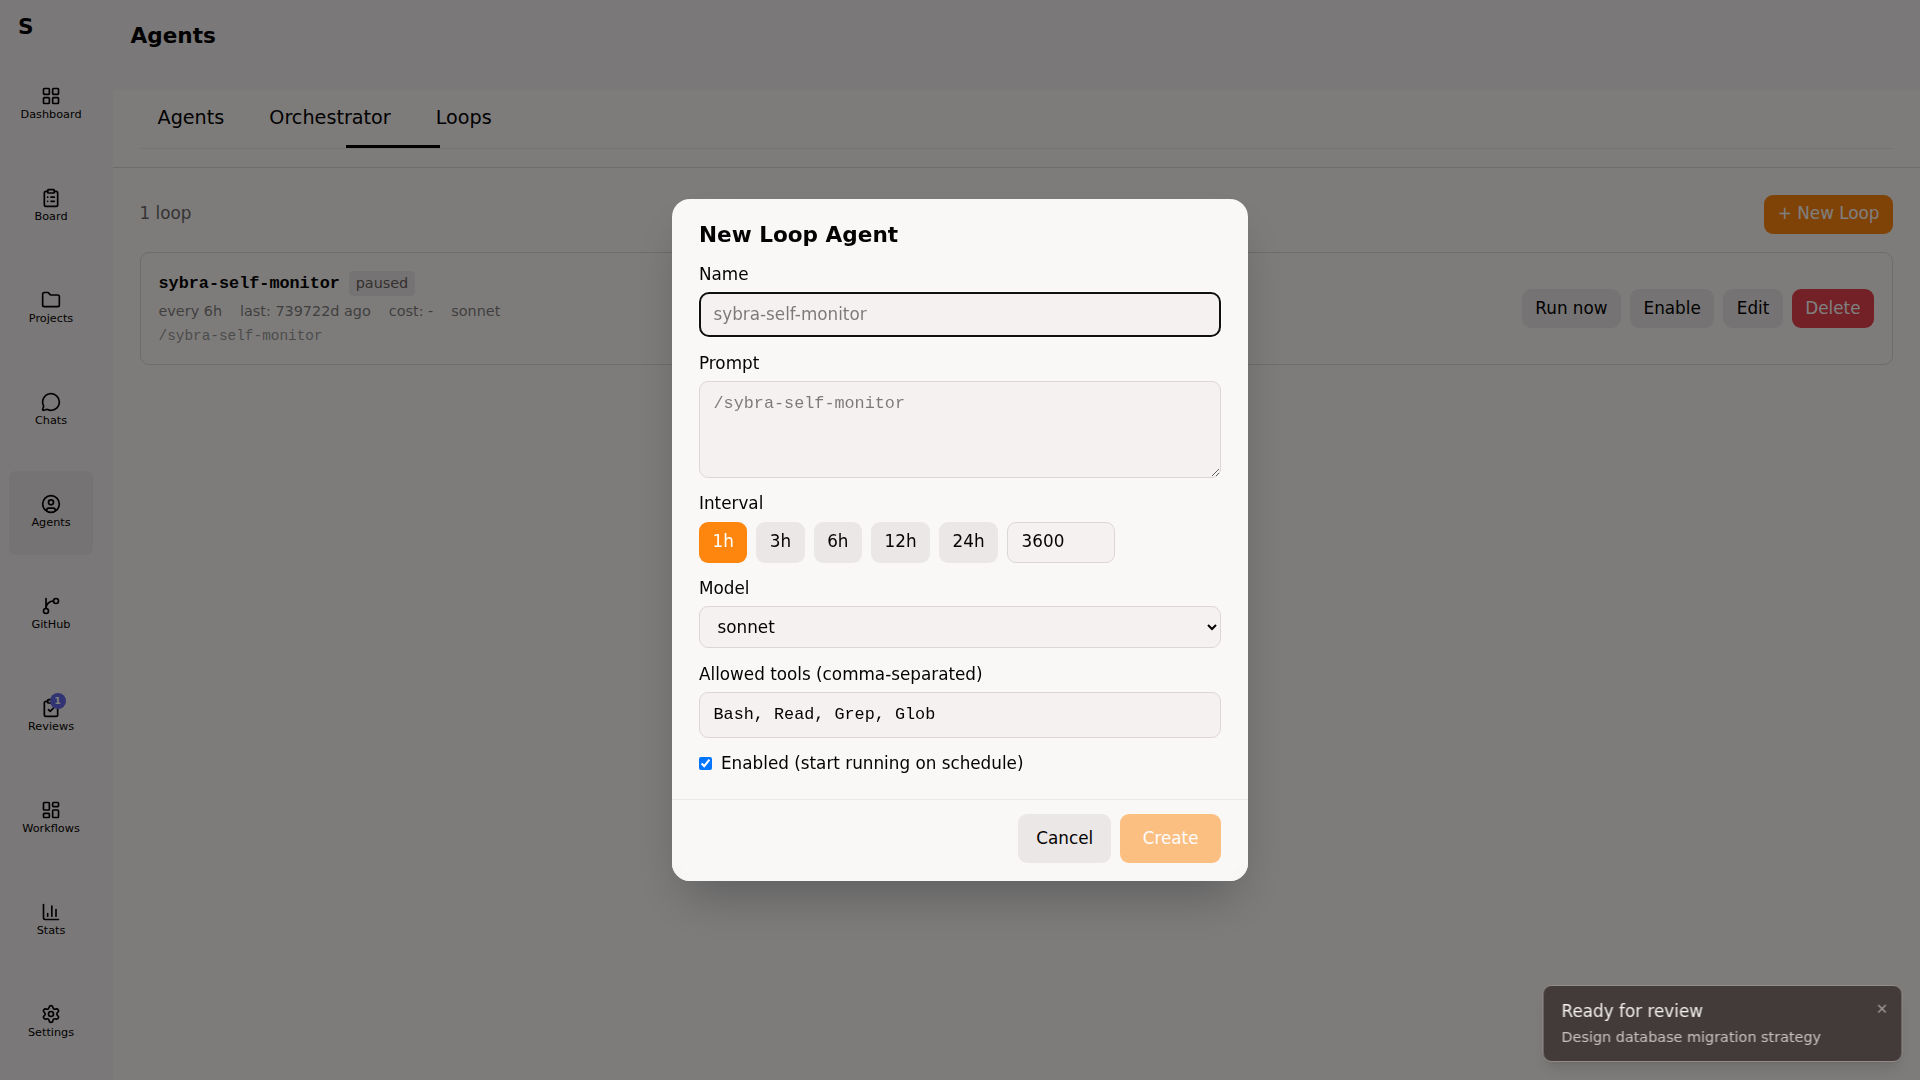Dismiss the Ready for review notification
The image size is (1920, 1080).
tap(1881, 1009)
